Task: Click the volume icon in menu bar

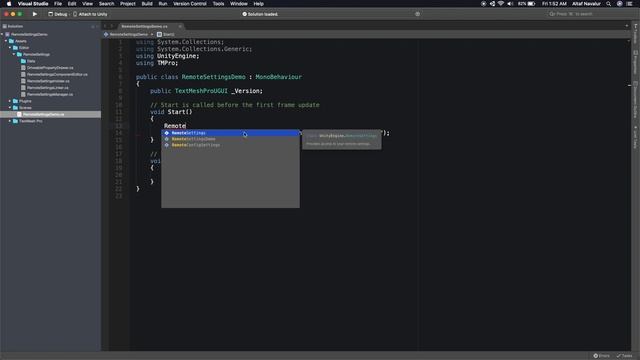Action: click(510, 4)
